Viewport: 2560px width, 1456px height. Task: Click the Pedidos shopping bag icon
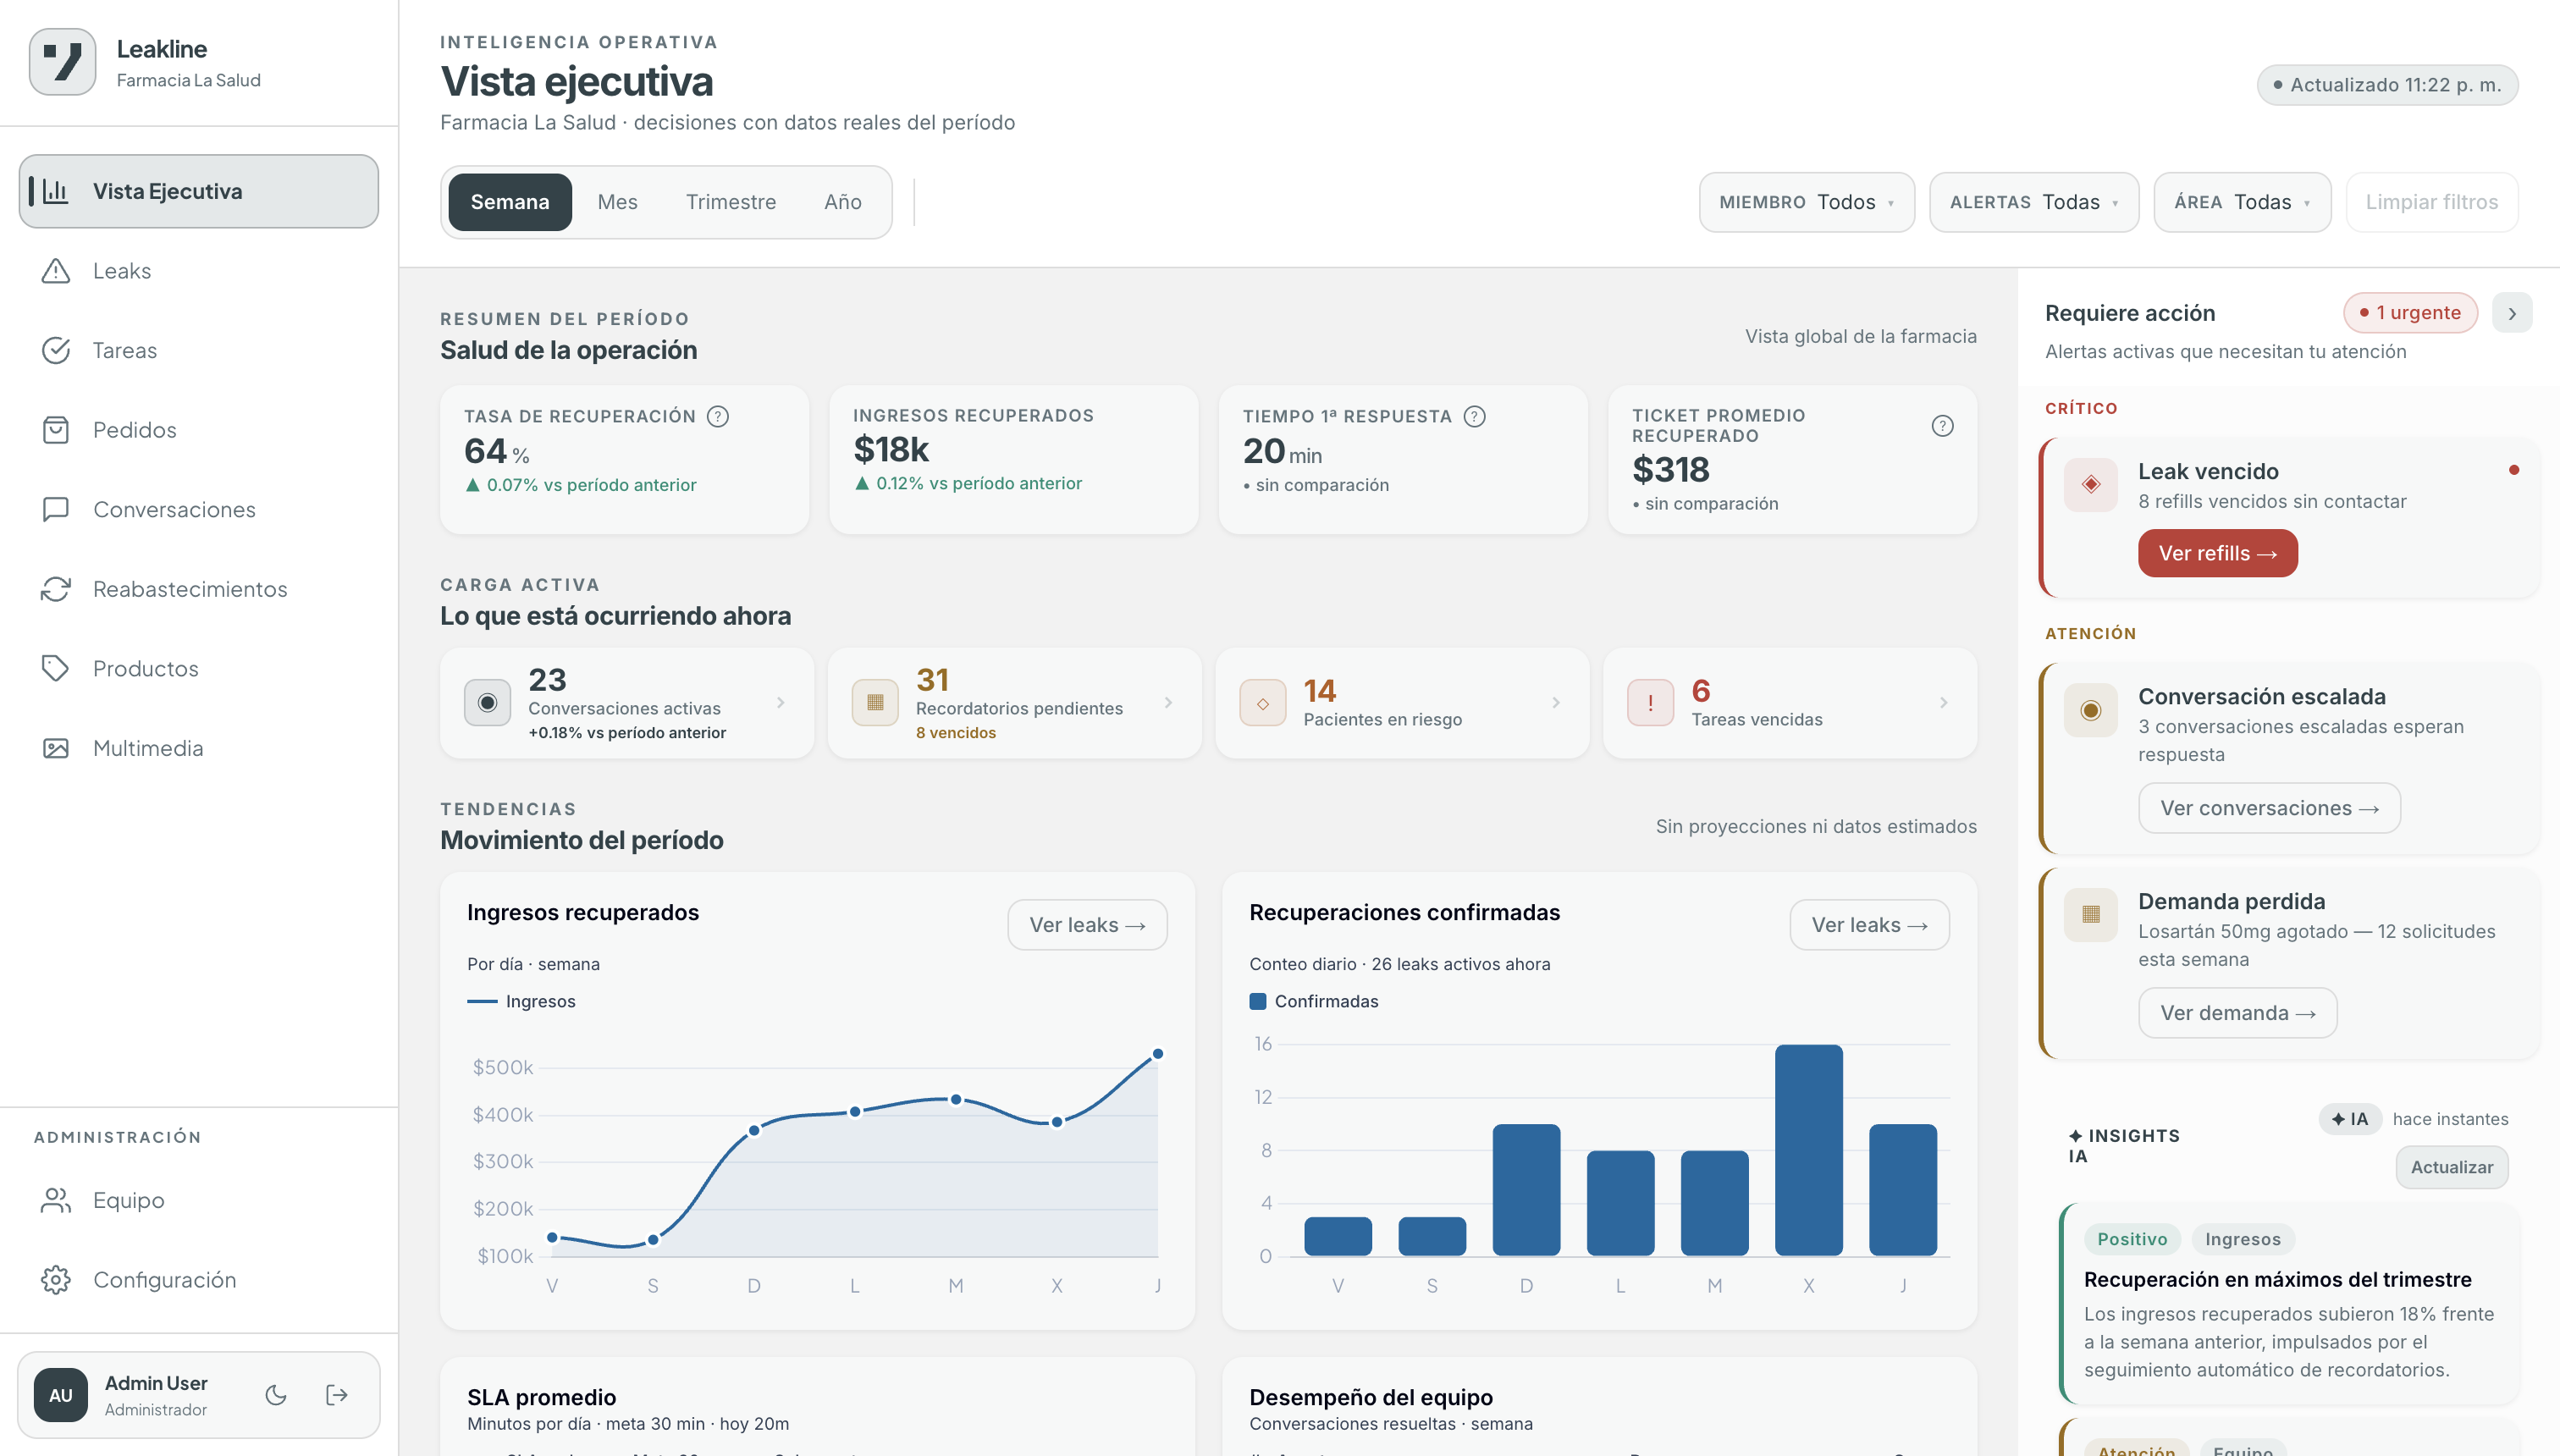(x=56, y=430)
